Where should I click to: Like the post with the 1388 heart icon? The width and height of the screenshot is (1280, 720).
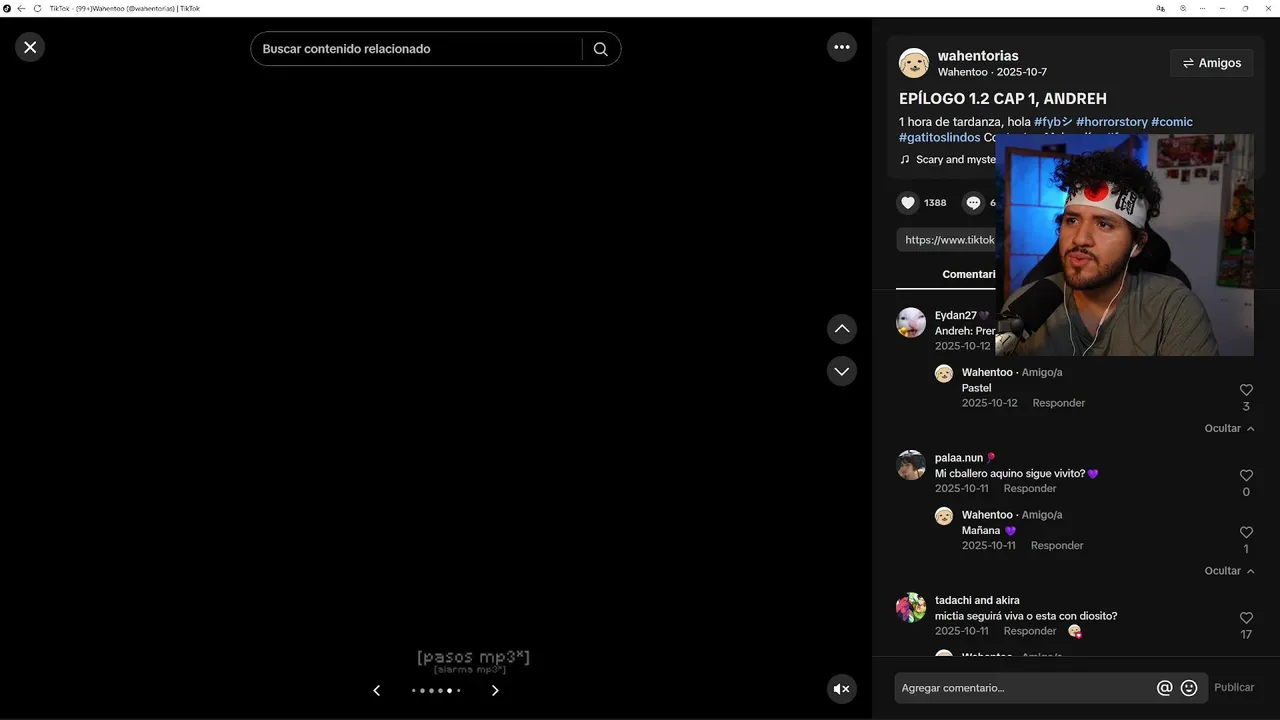click(x=908, y=203)
